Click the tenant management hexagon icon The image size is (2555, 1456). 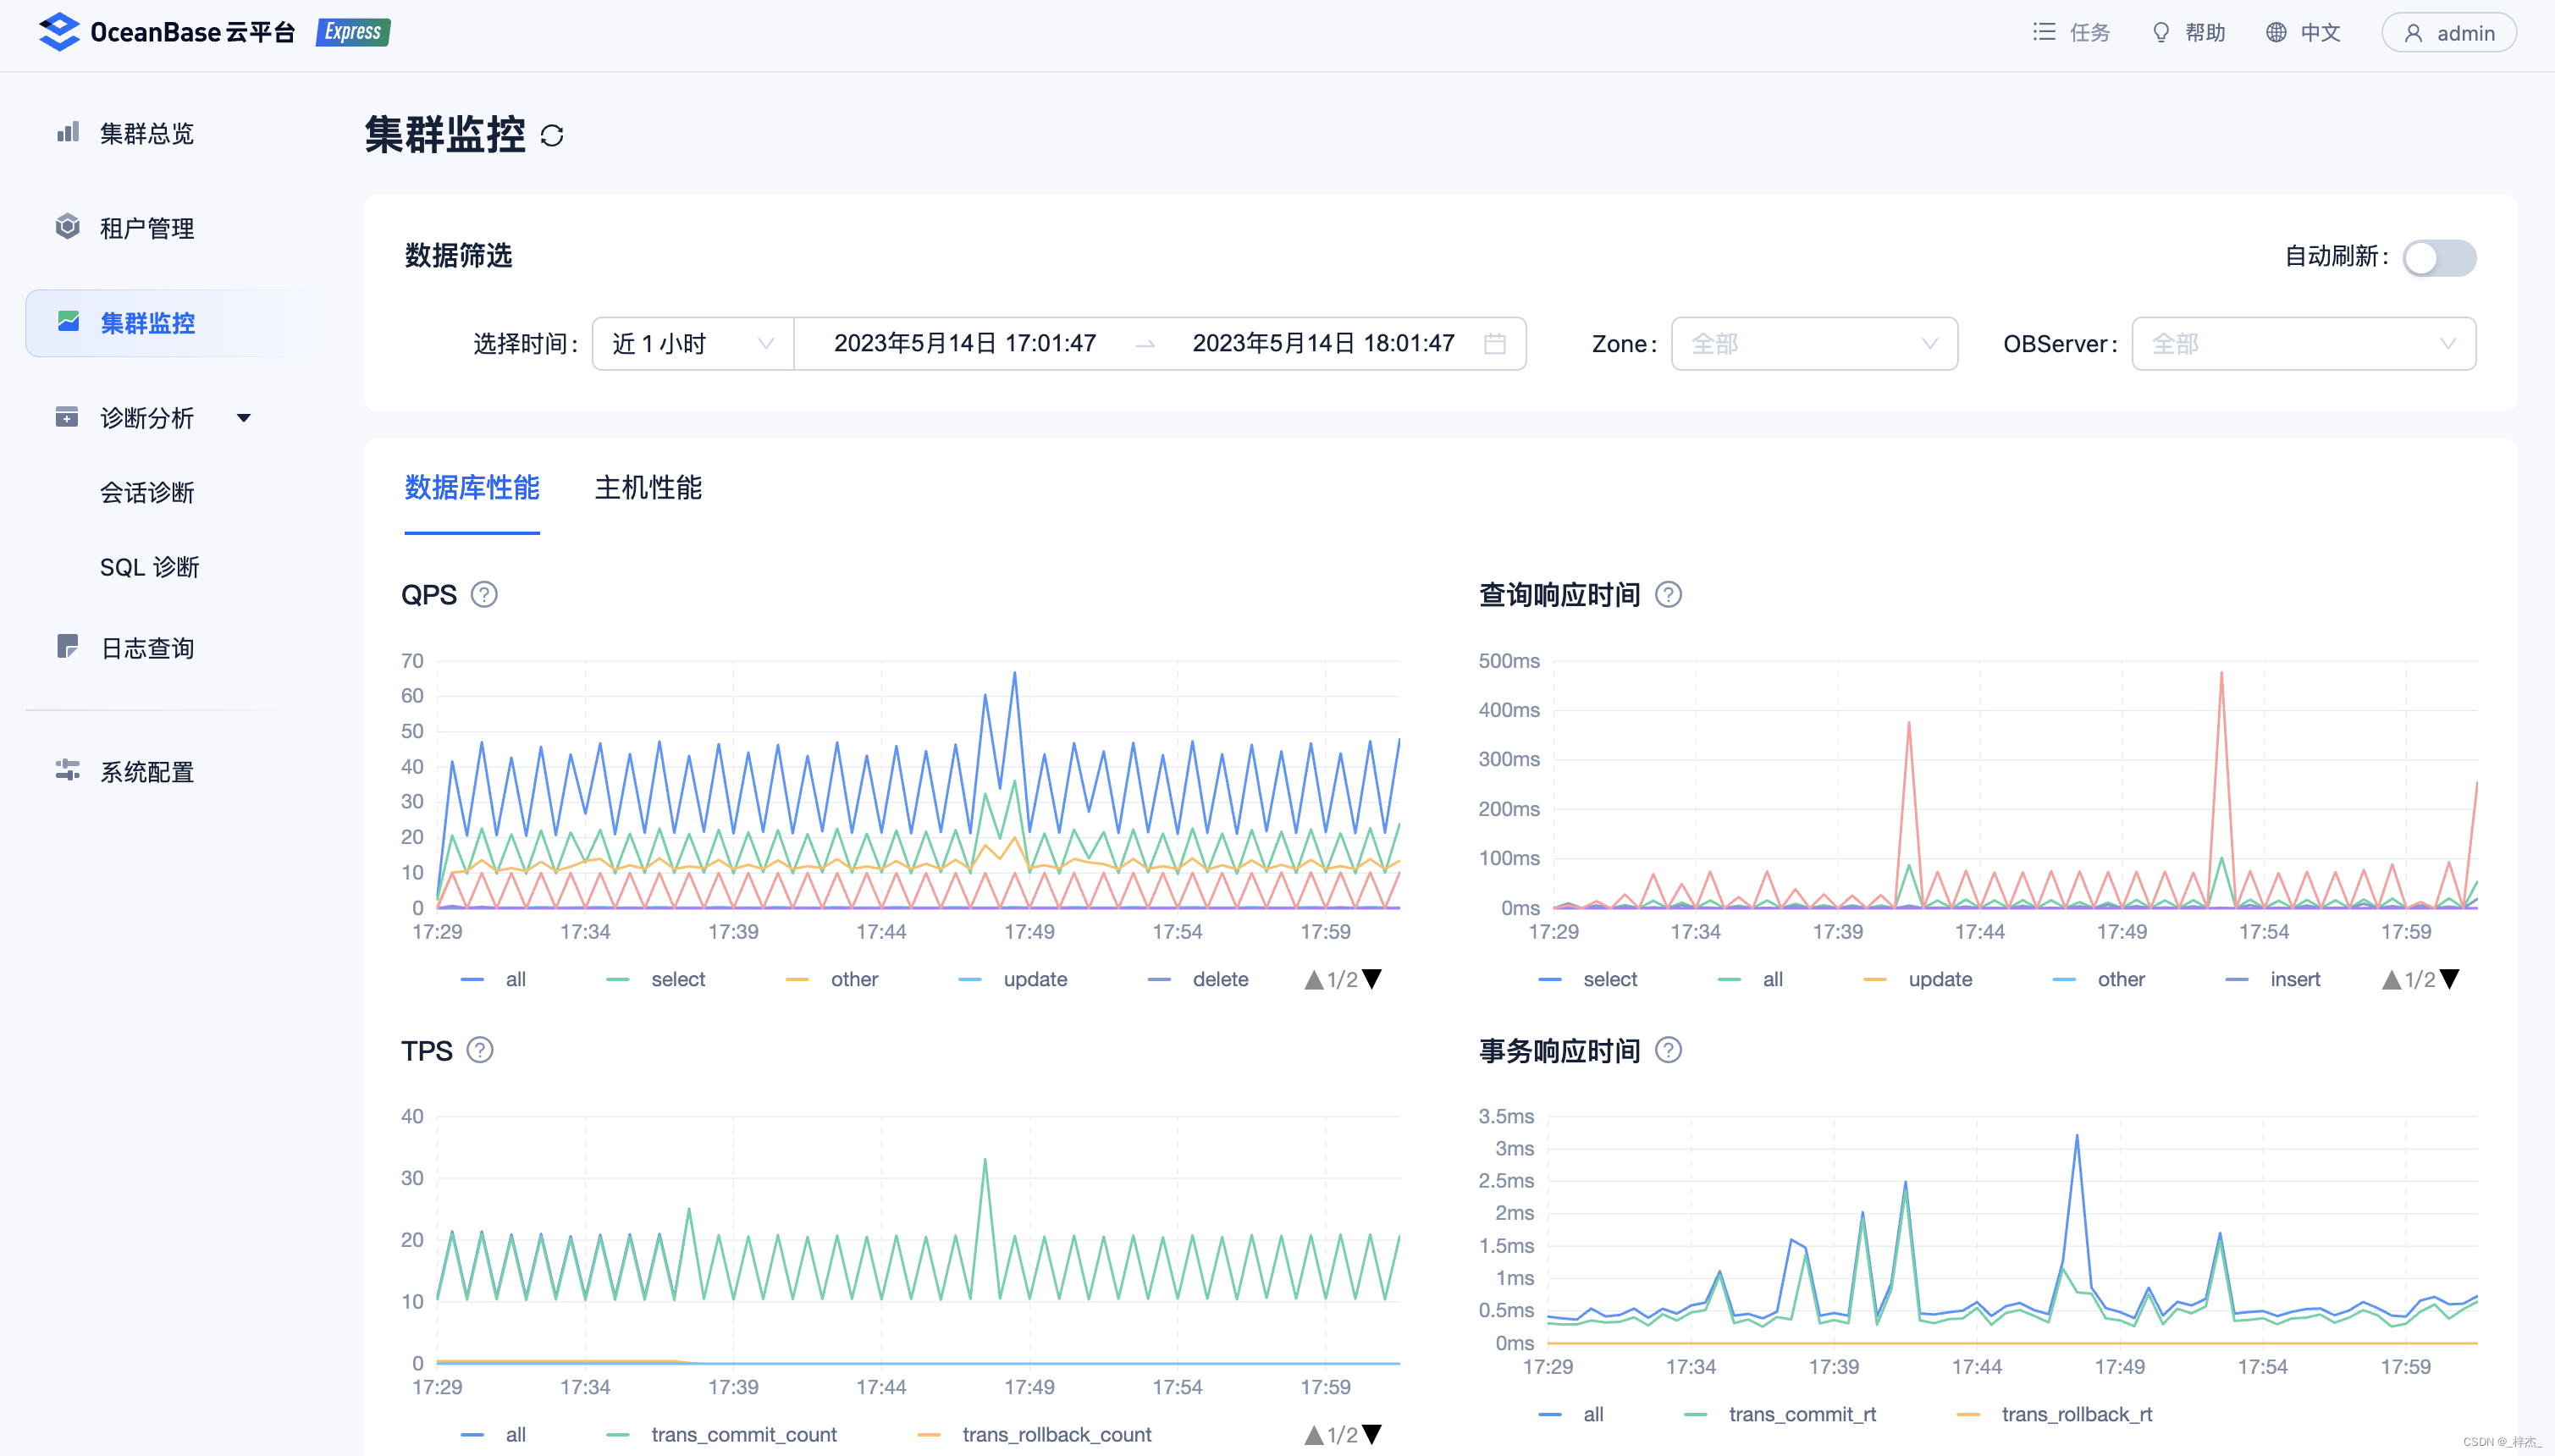pyautogui.click(x=68, y=227)
